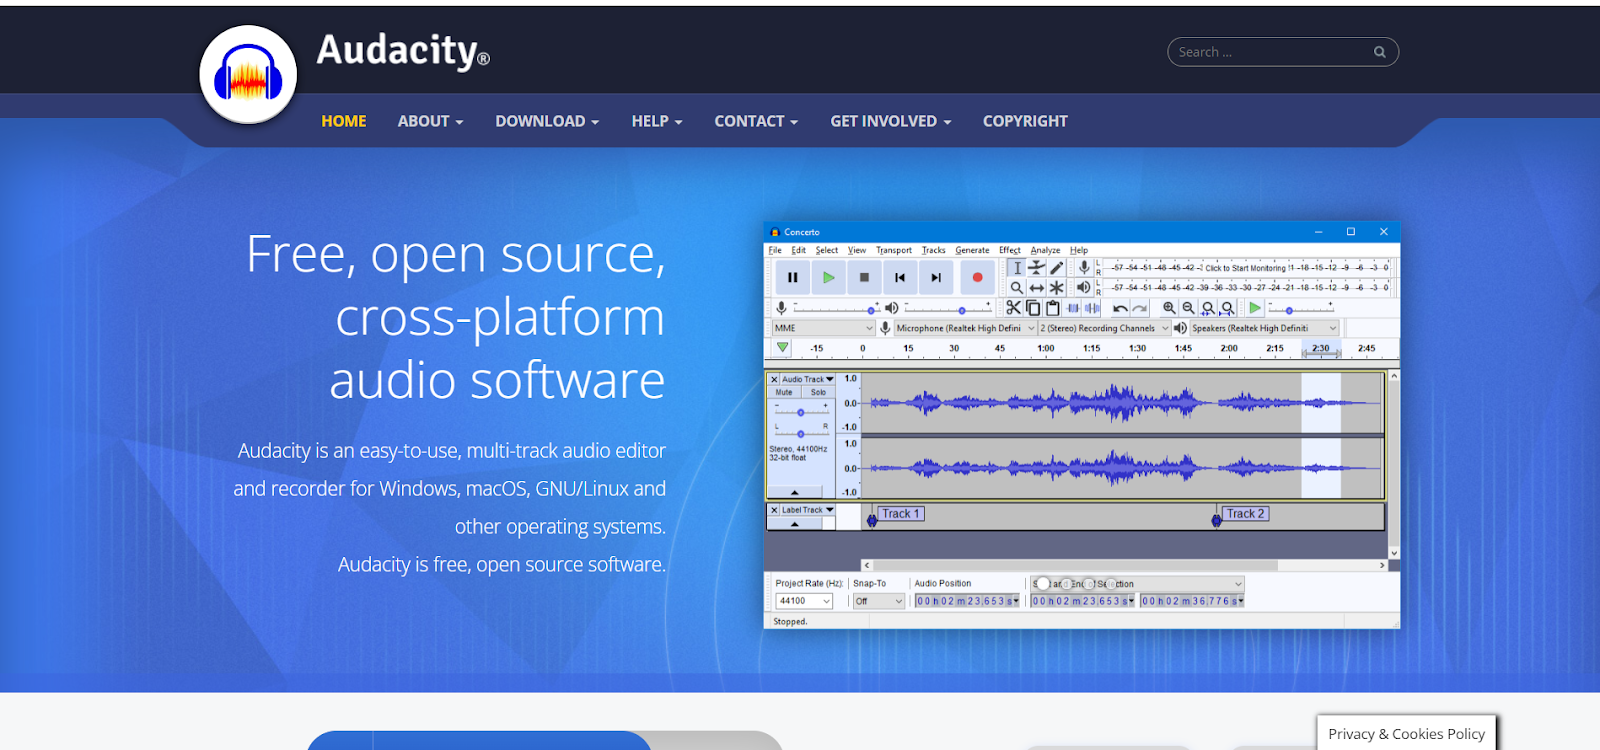This screenshot has width=1600, height=750.
Task: Open the Project Rate 44100 dropdown
Action: tap(804, 601)
